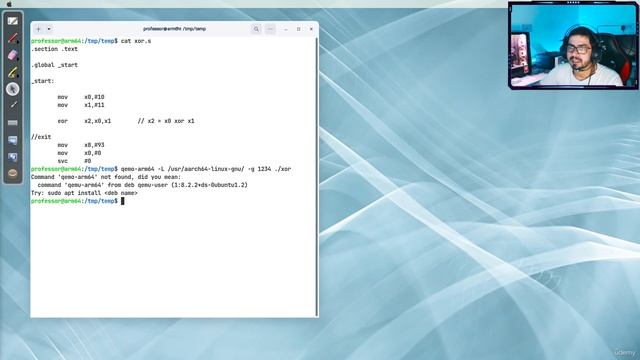Click the 'mov x0,#10' instruction
Image resolution: width=640 pixels, height=360 pixels.
[x=81, y=97]
